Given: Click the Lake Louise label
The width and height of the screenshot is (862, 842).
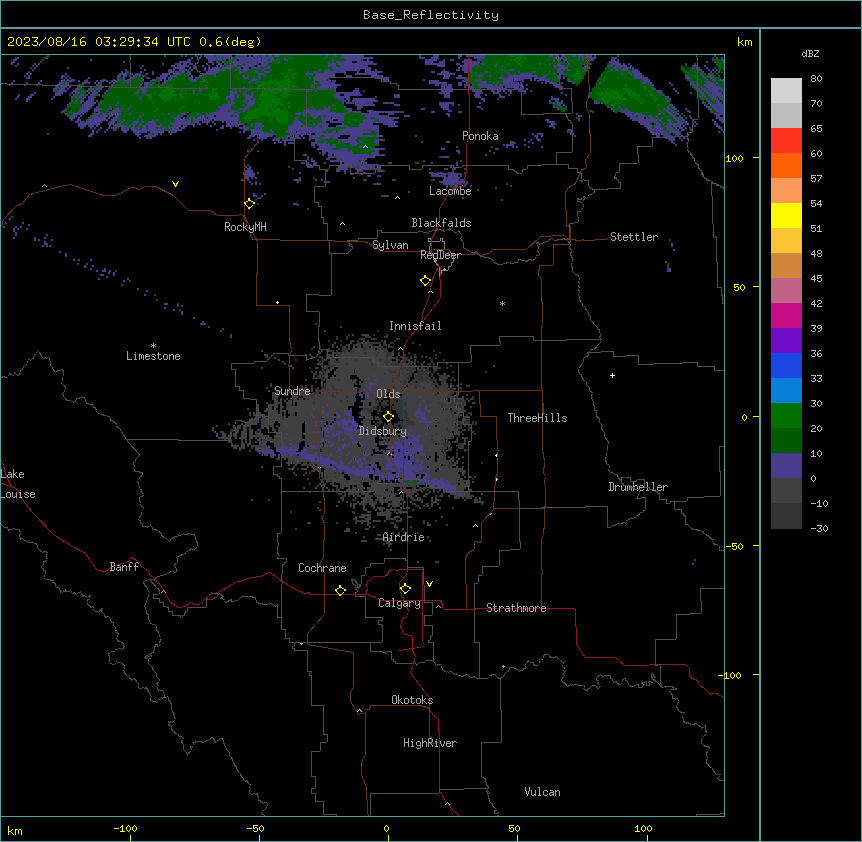Looking at the screenshot, I should click(x=18, y=484).
